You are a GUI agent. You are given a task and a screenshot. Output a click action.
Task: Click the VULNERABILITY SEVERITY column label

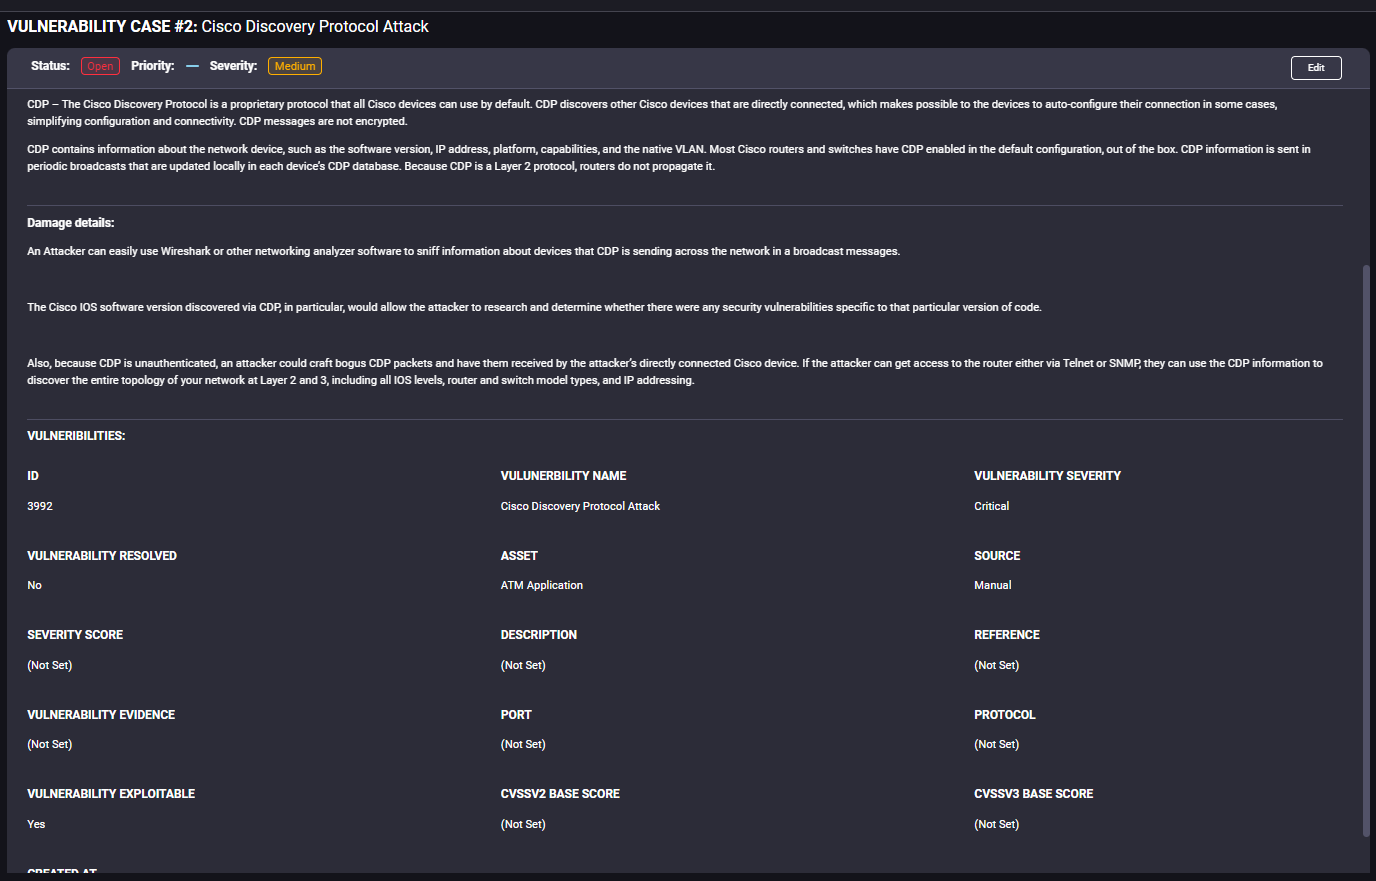click(x=1048, y=476)
